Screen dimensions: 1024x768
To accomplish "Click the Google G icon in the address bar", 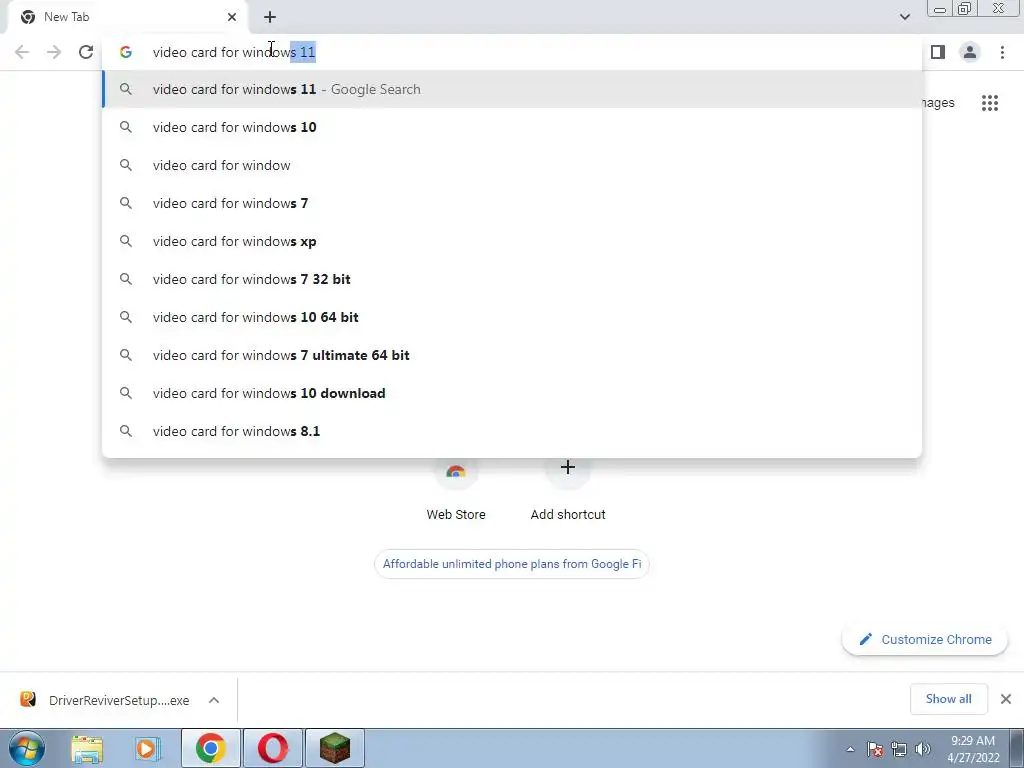I will point(125,52).
